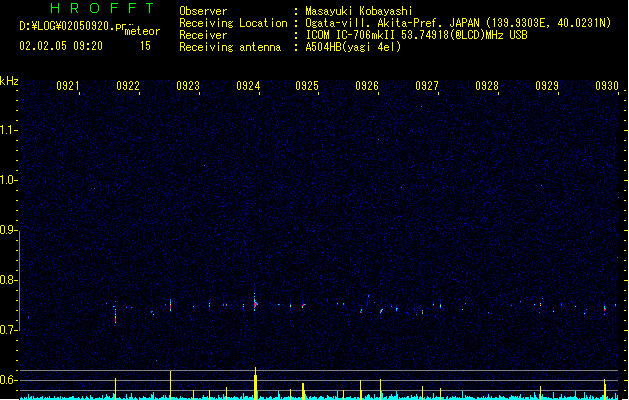
Task: Click time marker 0929
Action: (x=547, y=86)
